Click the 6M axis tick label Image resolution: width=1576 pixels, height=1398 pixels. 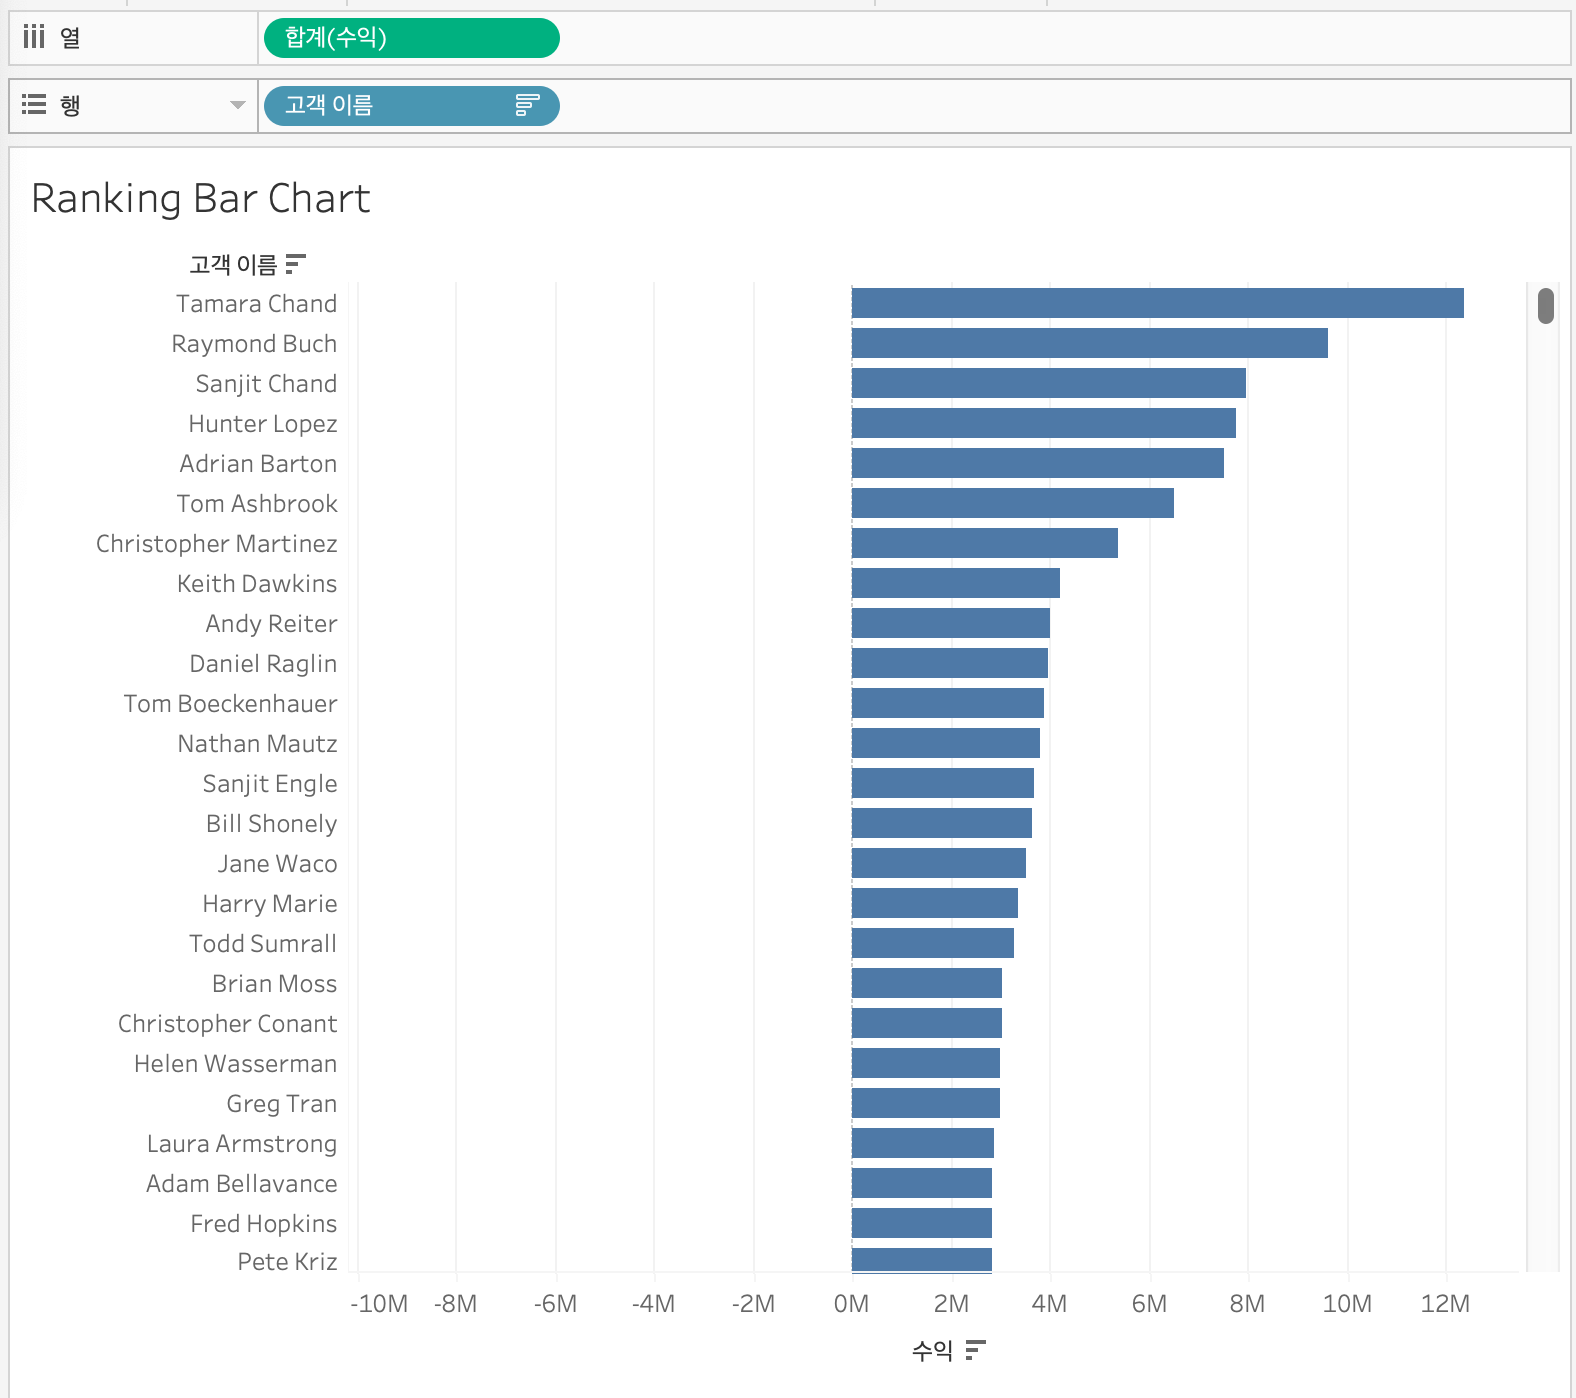[1149, 1303]
